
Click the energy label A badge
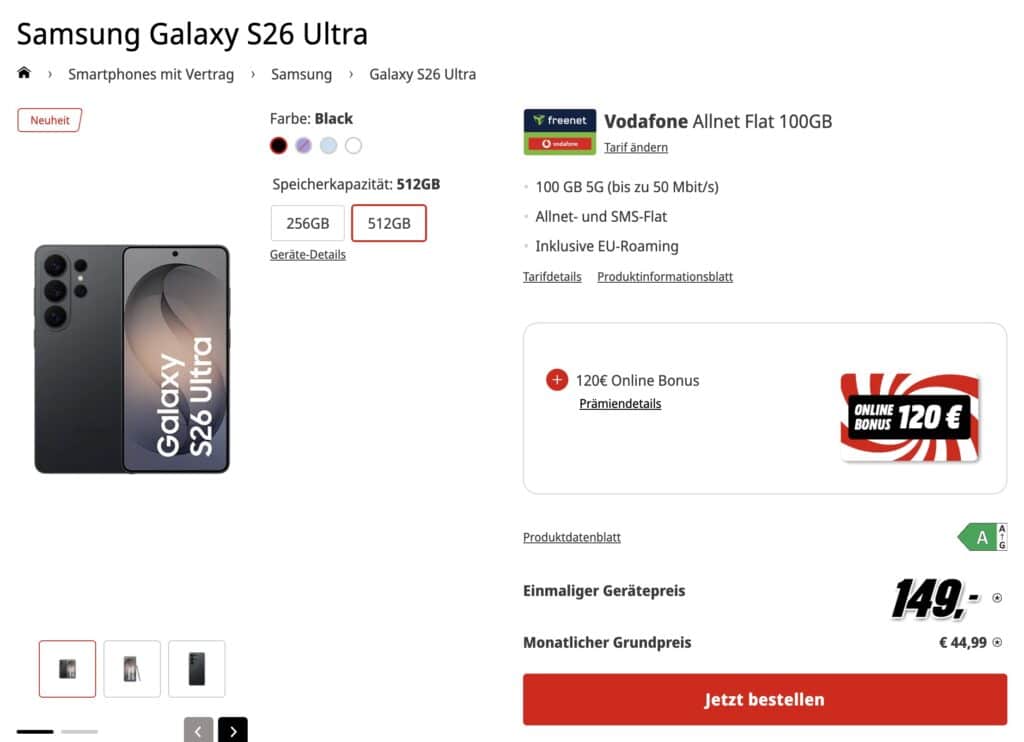pos(982,537)
